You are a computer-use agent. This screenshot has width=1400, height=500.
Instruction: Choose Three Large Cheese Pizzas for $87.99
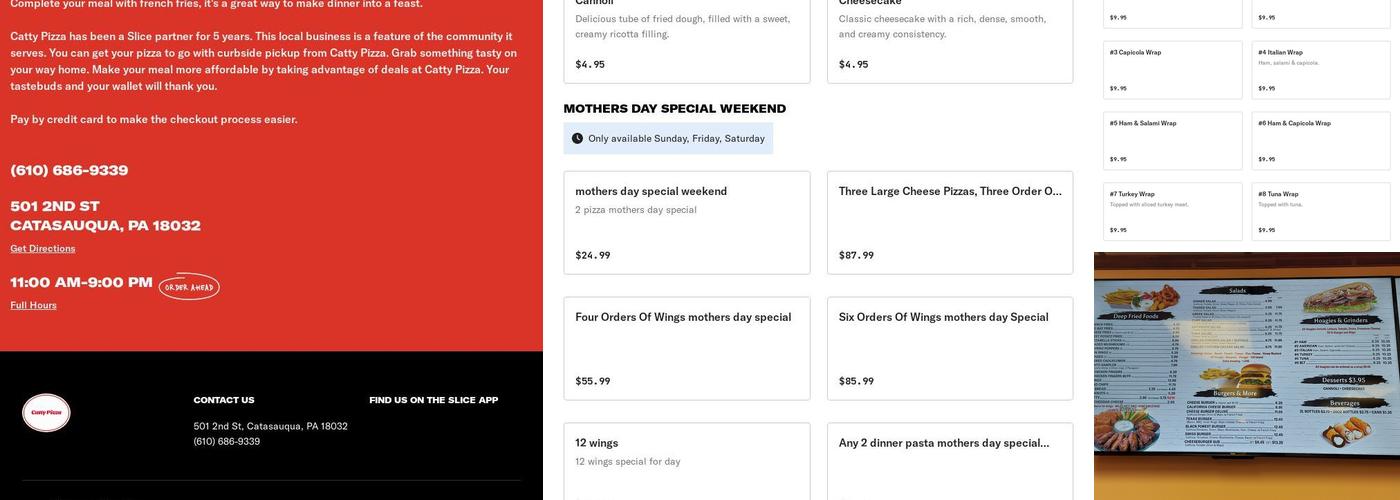(949, 223)
